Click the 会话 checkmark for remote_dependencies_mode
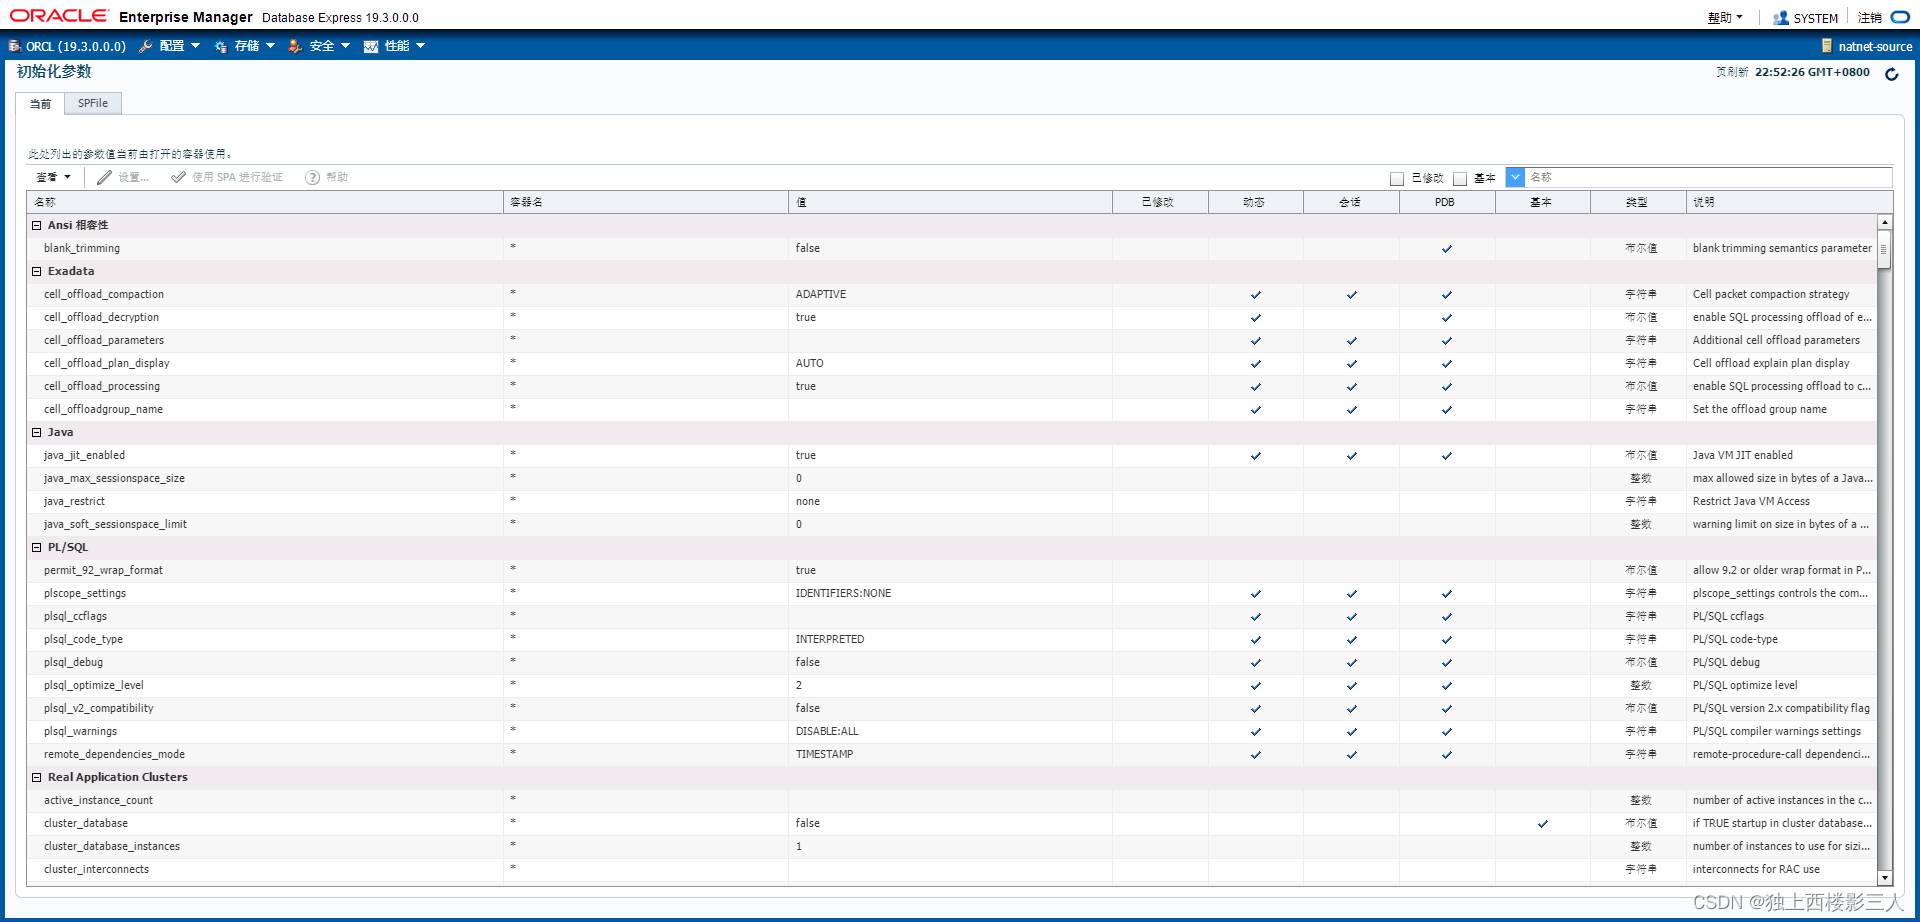1920x922 pixels. click(x=1352, y=755)
